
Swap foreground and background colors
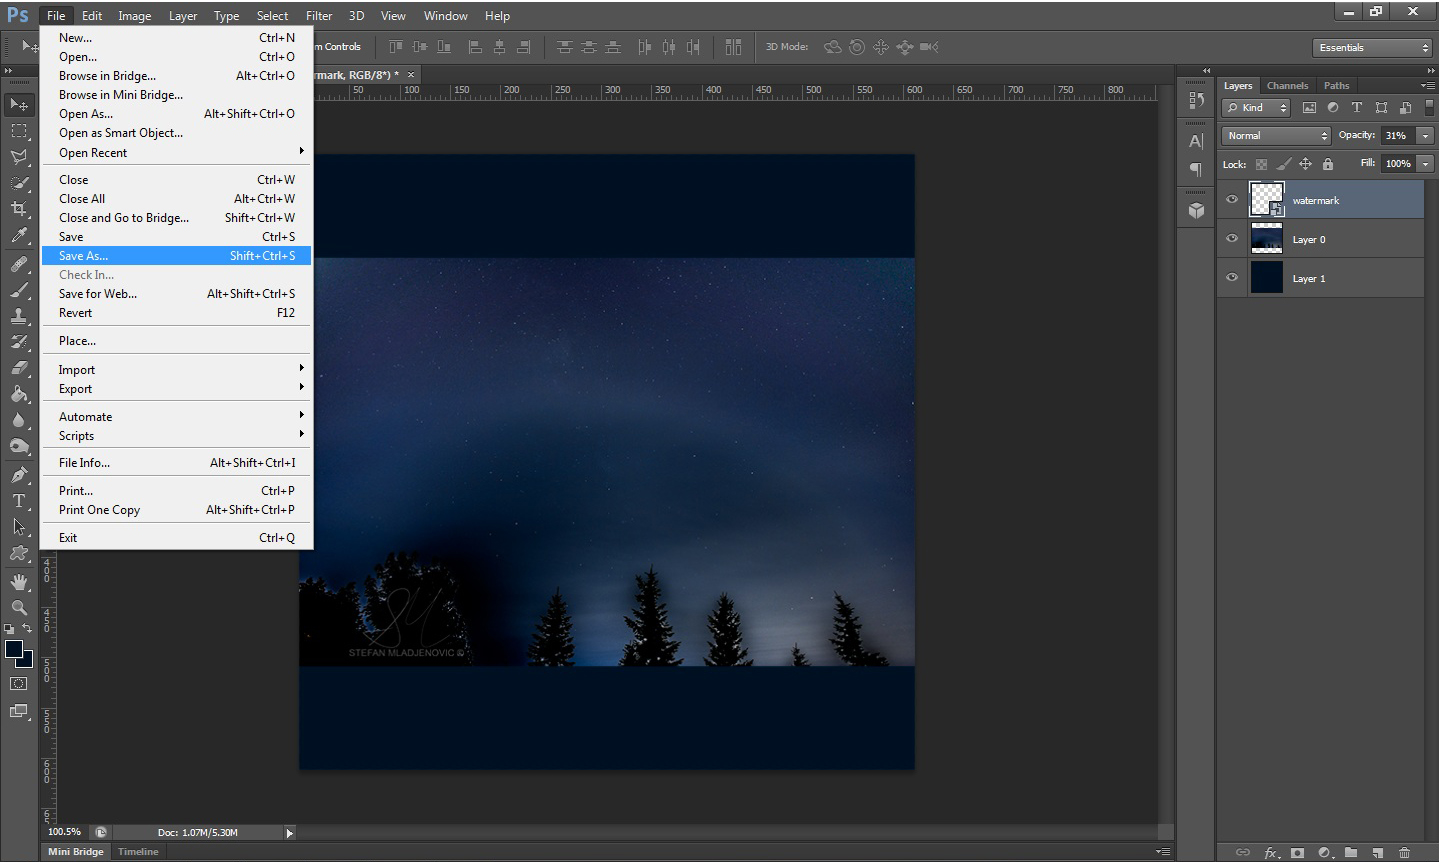pyautogui.click(x=28, y=629)
